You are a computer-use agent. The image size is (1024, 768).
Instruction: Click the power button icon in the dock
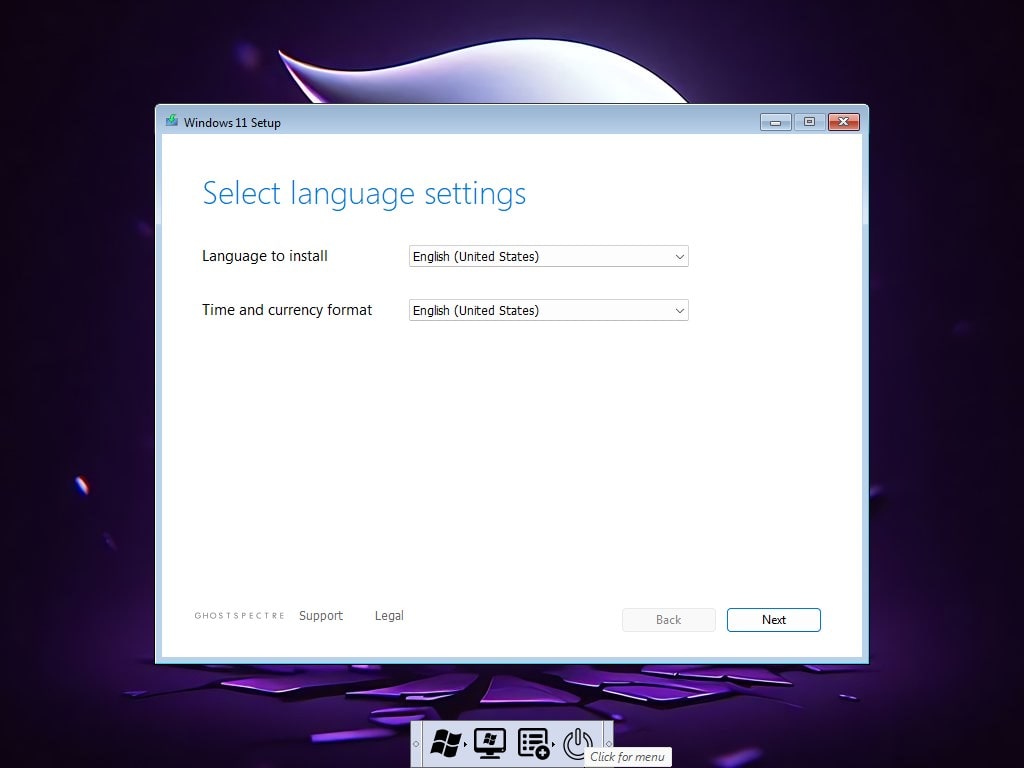pyautogui.click(x=577, y=744)
